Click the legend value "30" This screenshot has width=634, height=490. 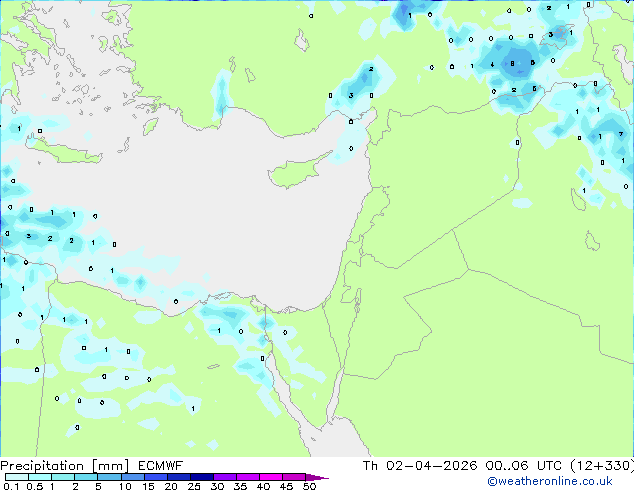(217, 486)
